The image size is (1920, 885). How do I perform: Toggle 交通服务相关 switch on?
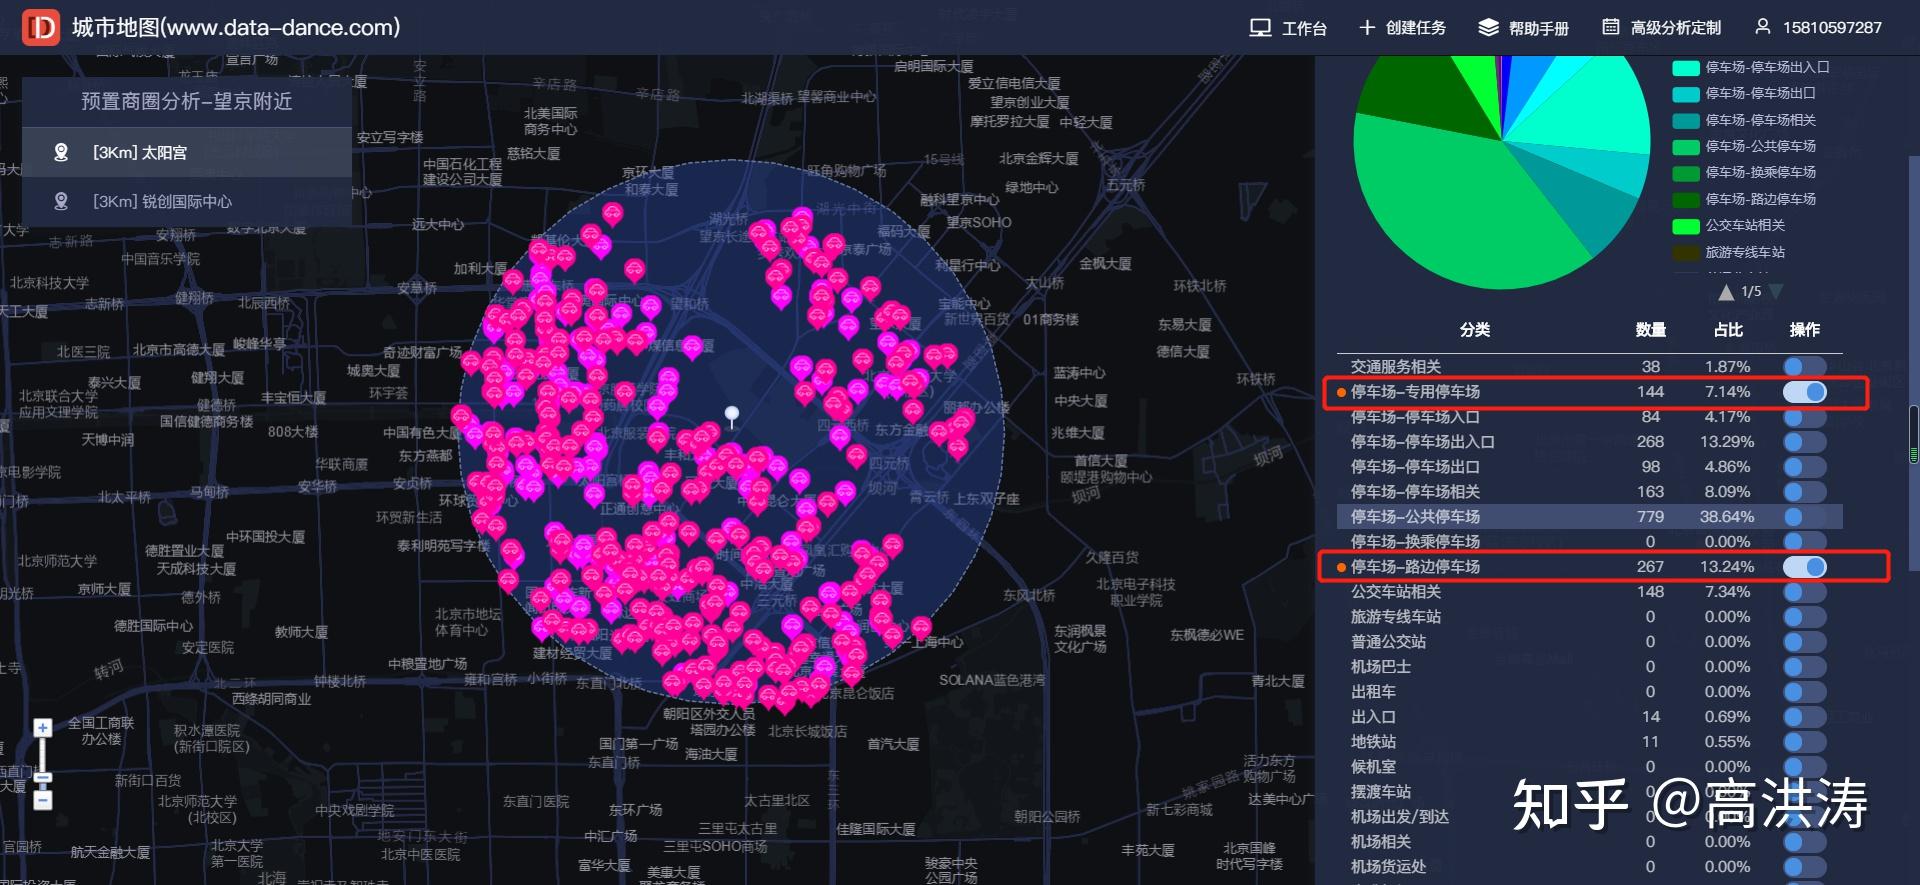(1804, 367)
